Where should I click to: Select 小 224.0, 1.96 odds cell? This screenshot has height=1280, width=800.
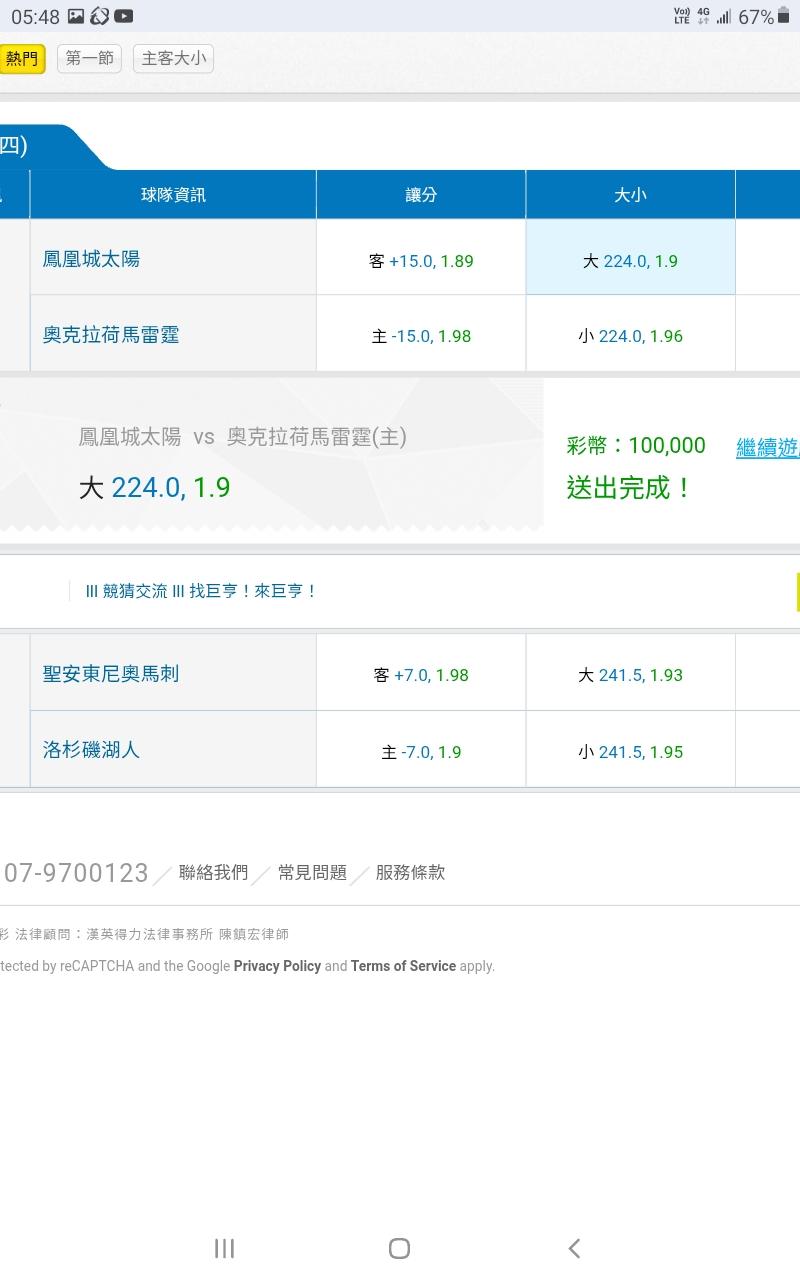pyautogui.click(x=630, y=336)
